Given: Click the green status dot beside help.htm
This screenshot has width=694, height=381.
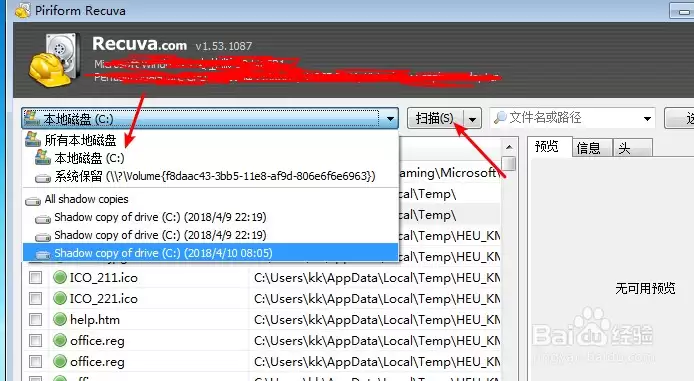Looking at the screenshot, I should (x=59, y=319).
